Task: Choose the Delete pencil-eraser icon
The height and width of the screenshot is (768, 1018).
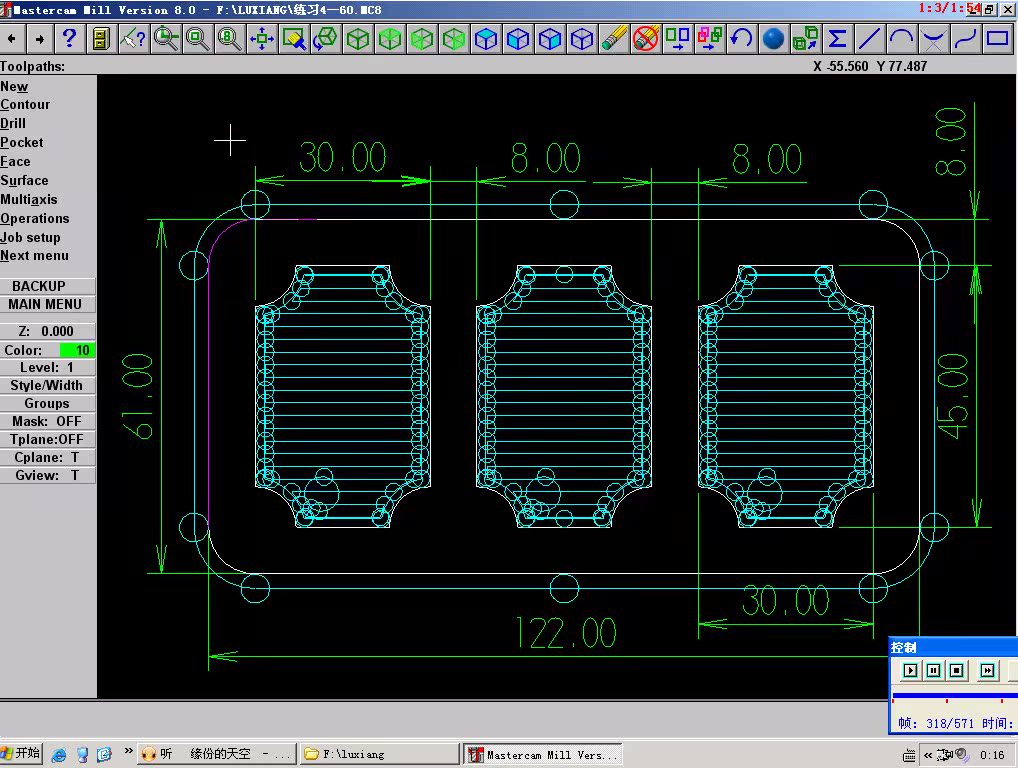Action: (x=614, y=39)
